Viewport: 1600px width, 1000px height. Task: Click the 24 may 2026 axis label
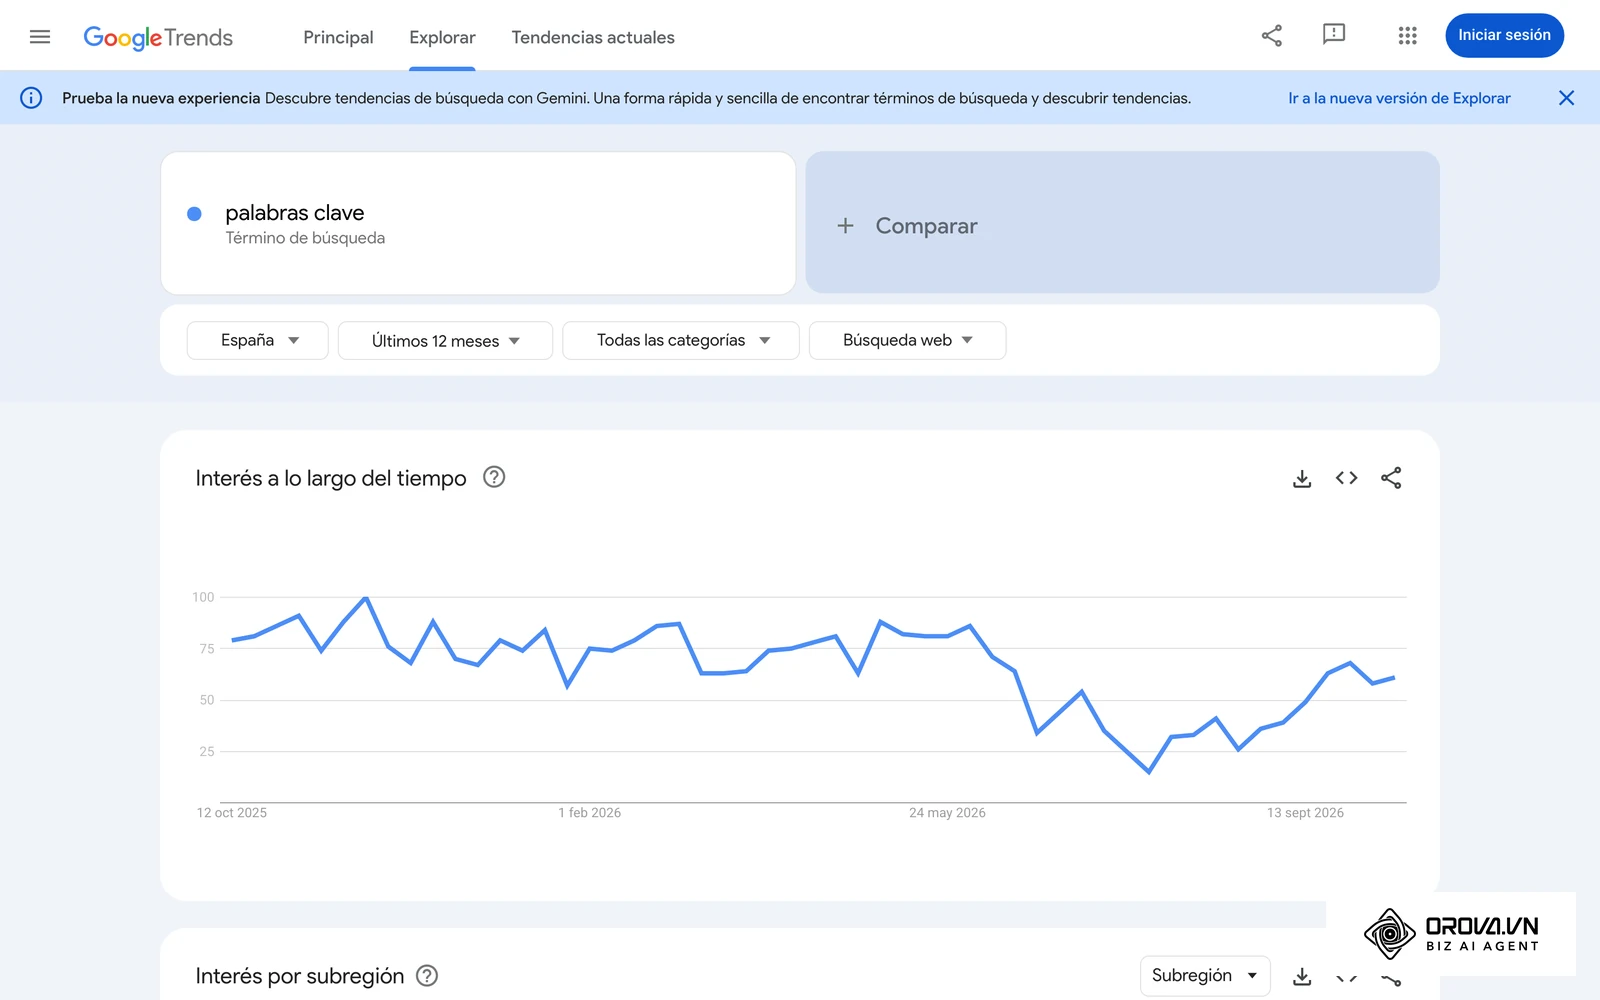click(947, 813)
